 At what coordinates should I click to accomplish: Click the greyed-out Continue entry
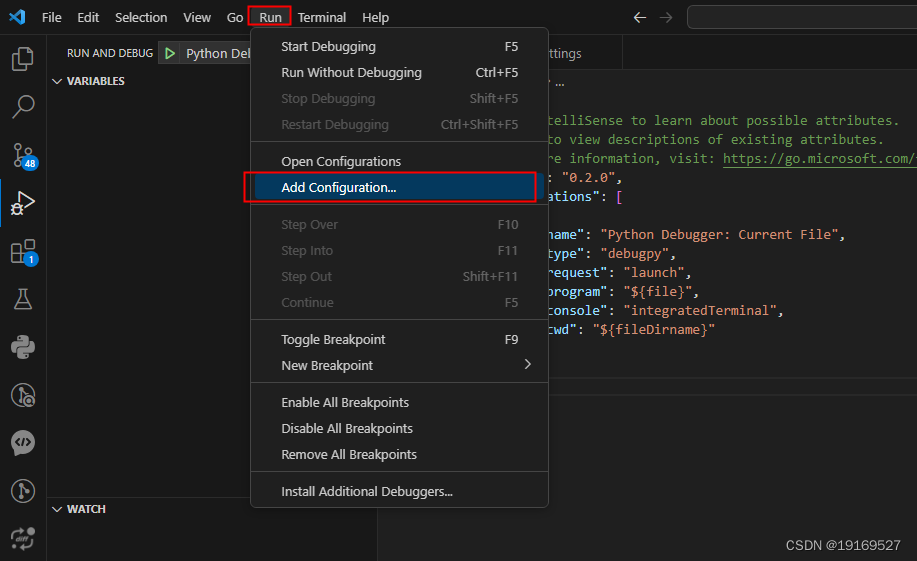(399, 302)
